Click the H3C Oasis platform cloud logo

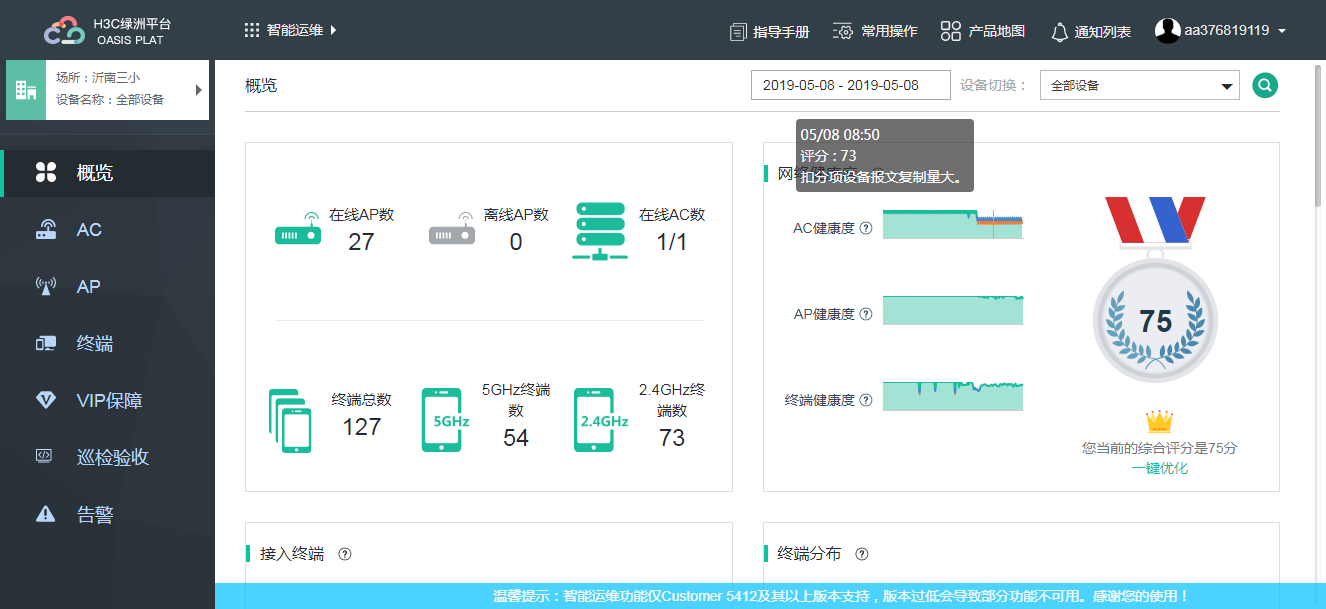(65, 31)
